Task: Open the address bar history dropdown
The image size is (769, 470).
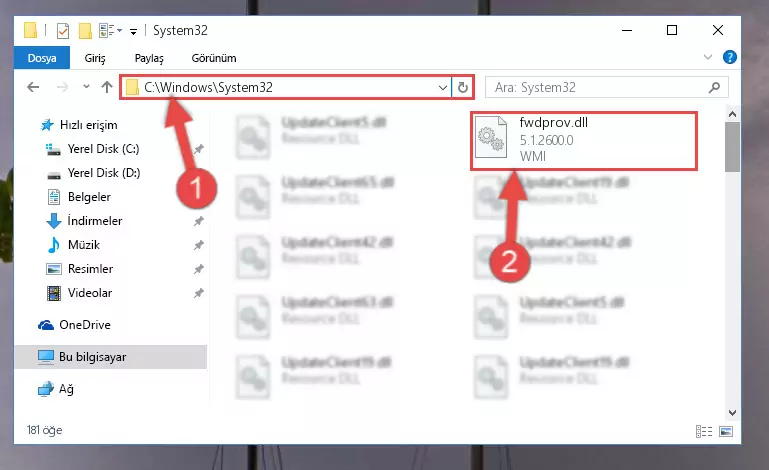Action: click(442, 87)
